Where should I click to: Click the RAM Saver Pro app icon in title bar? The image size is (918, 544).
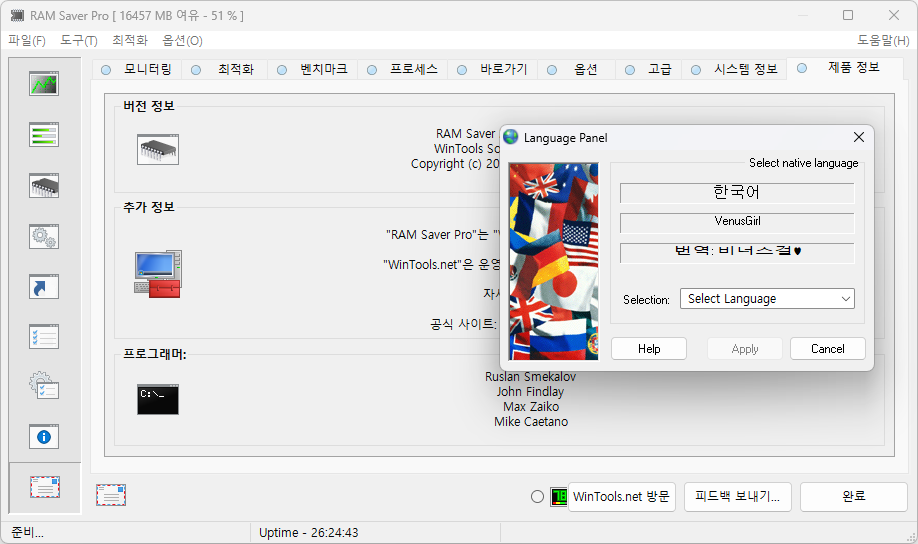18,15
